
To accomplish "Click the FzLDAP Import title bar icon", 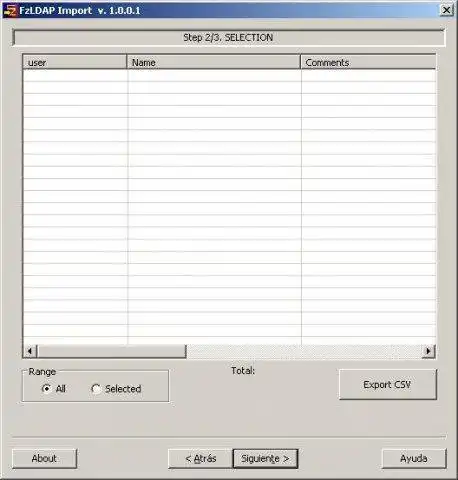I will pos(10,10).
